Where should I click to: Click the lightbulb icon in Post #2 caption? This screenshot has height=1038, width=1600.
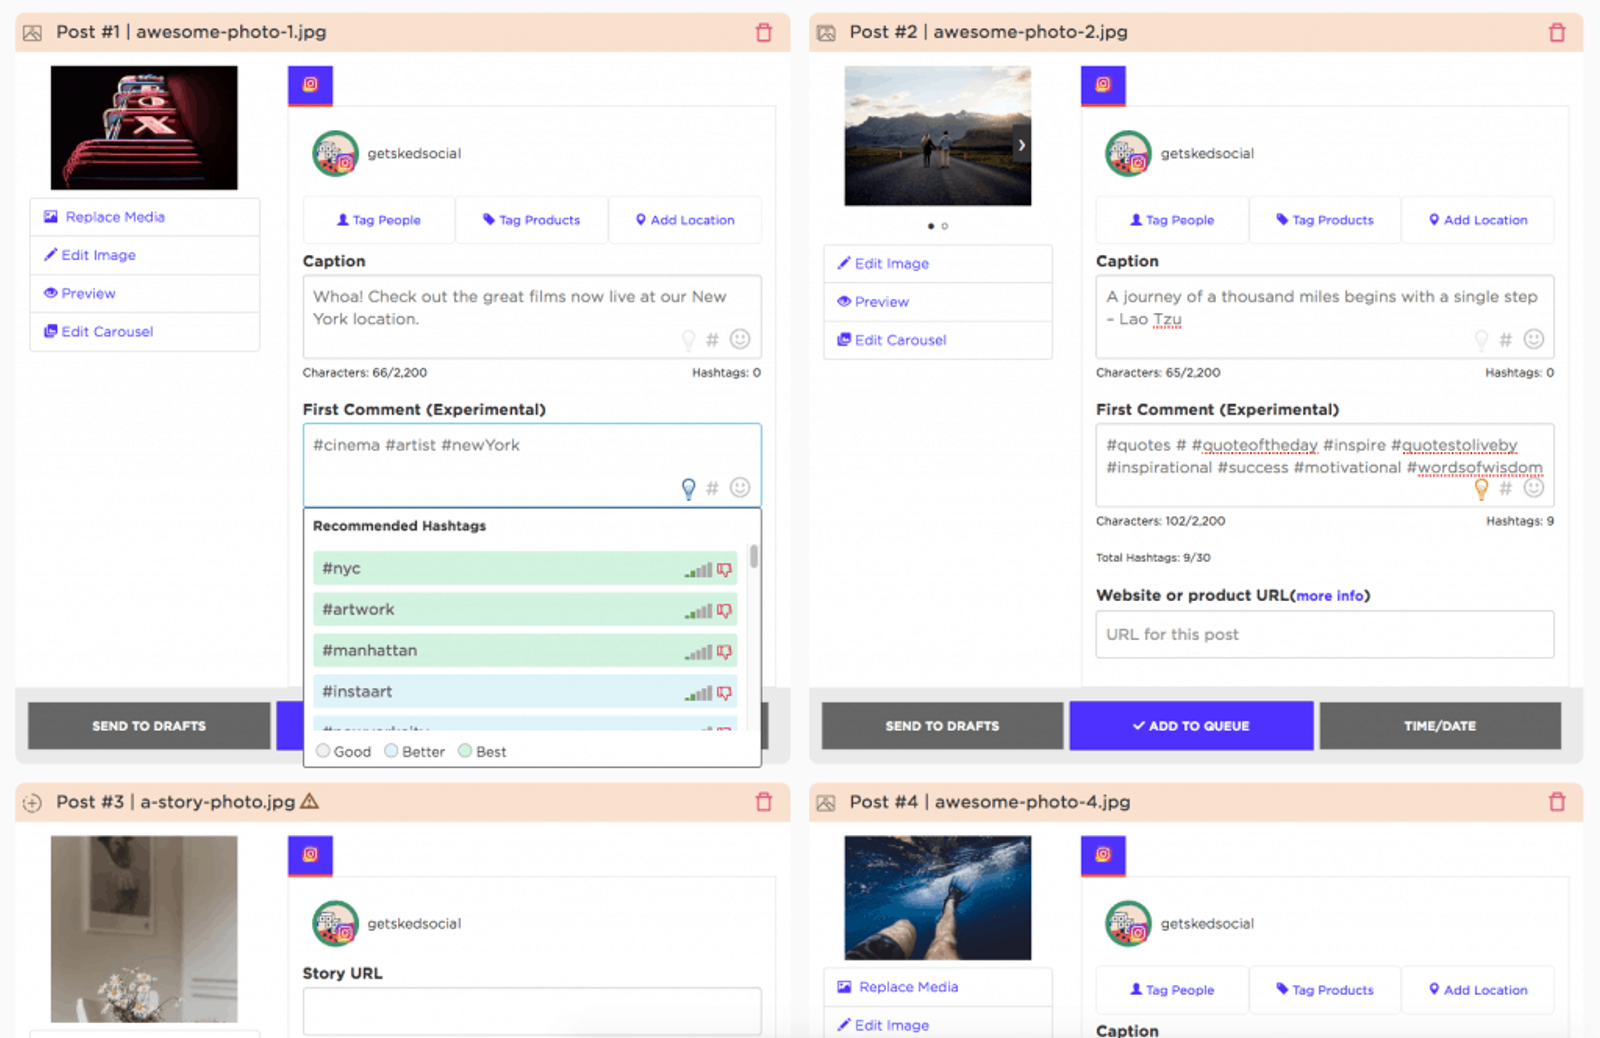click(1482, 340)
